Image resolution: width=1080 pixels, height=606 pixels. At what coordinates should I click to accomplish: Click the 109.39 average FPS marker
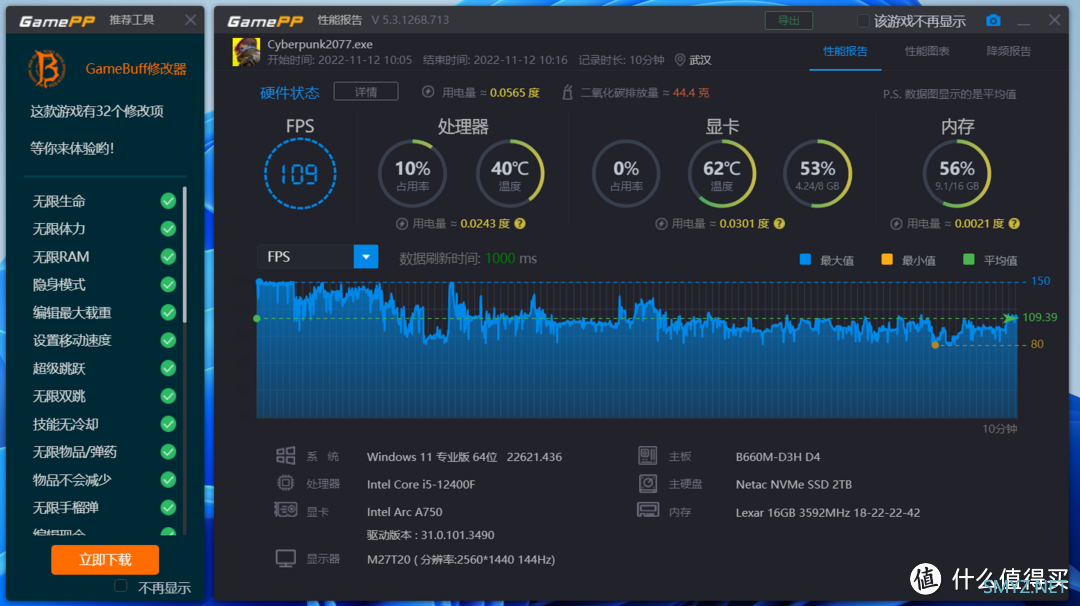1010,318
